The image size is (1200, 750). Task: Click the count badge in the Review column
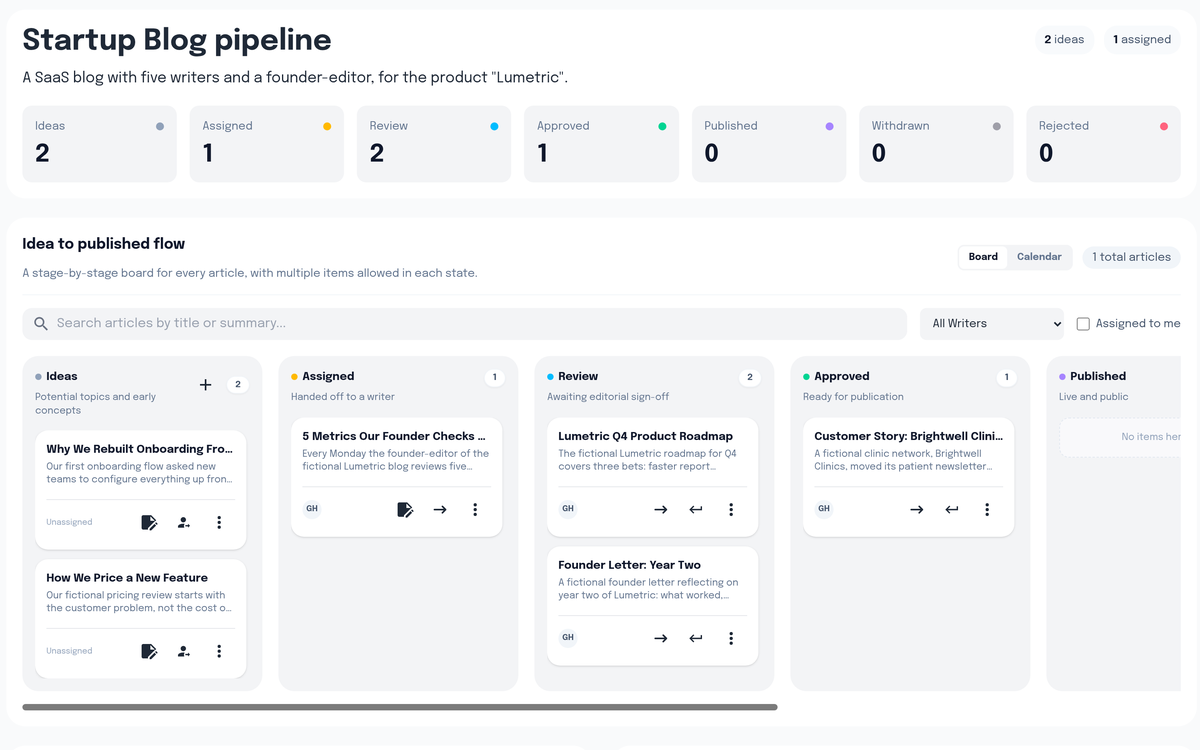(750, 377)
